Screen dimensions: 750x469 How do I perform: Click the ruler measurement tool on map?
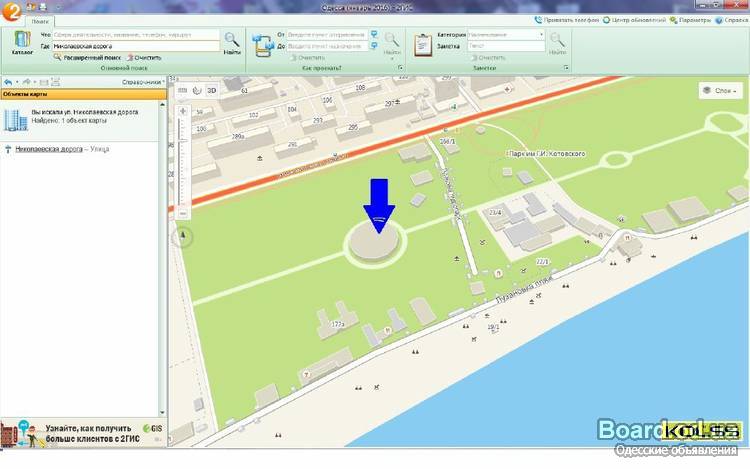click(182, 90)
